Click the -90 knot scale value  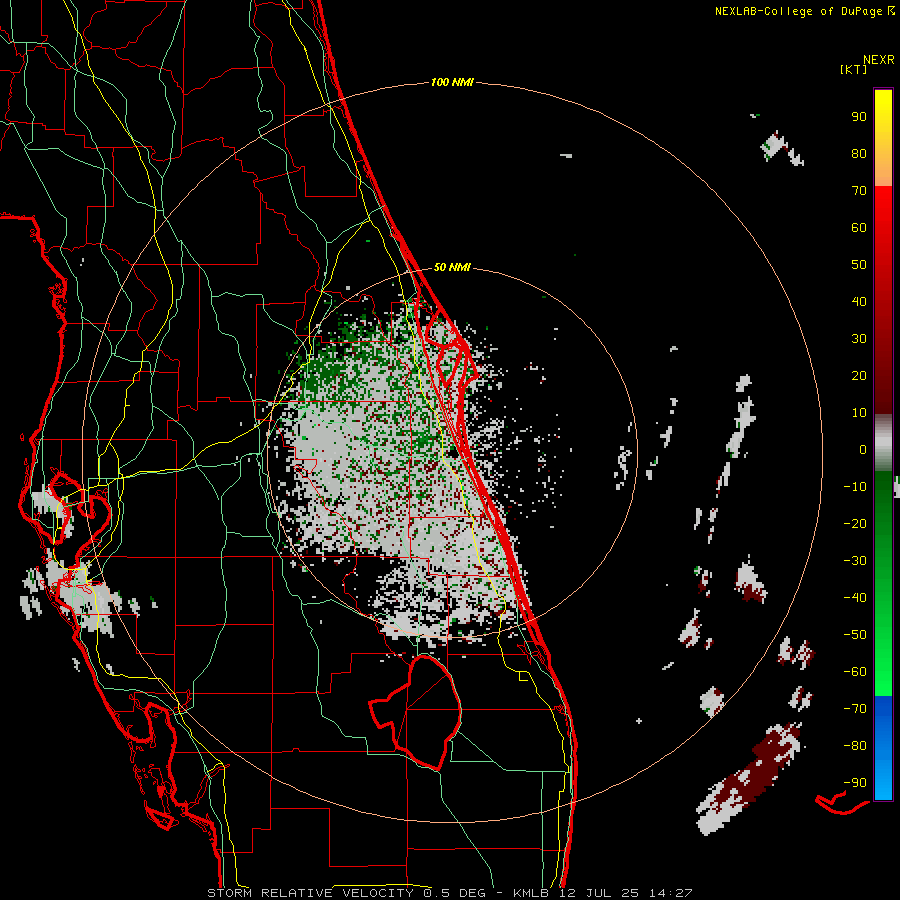(x=855, y=783)
